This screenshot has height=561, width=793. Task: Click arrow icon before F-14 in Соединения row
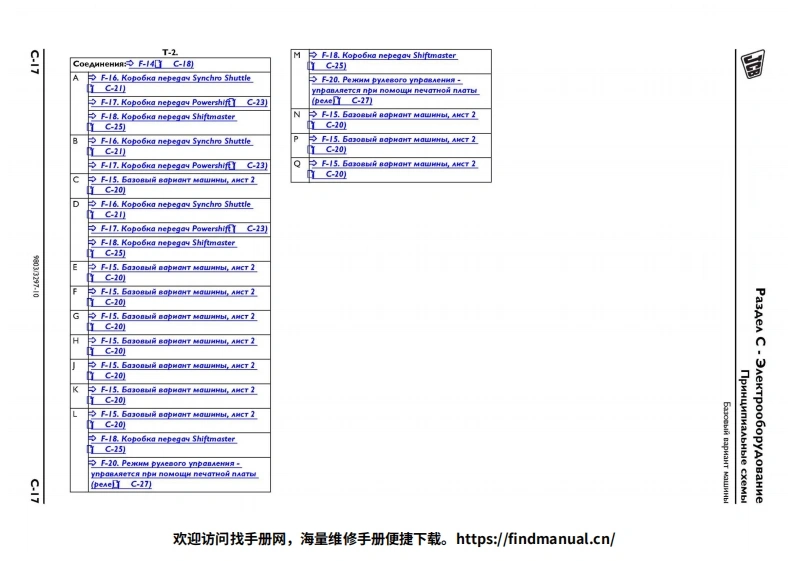(131, 64)
